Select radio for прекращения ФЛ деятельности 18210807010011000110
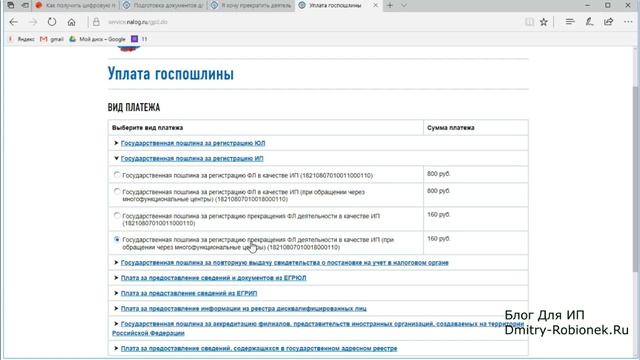 tap(117, 216)
